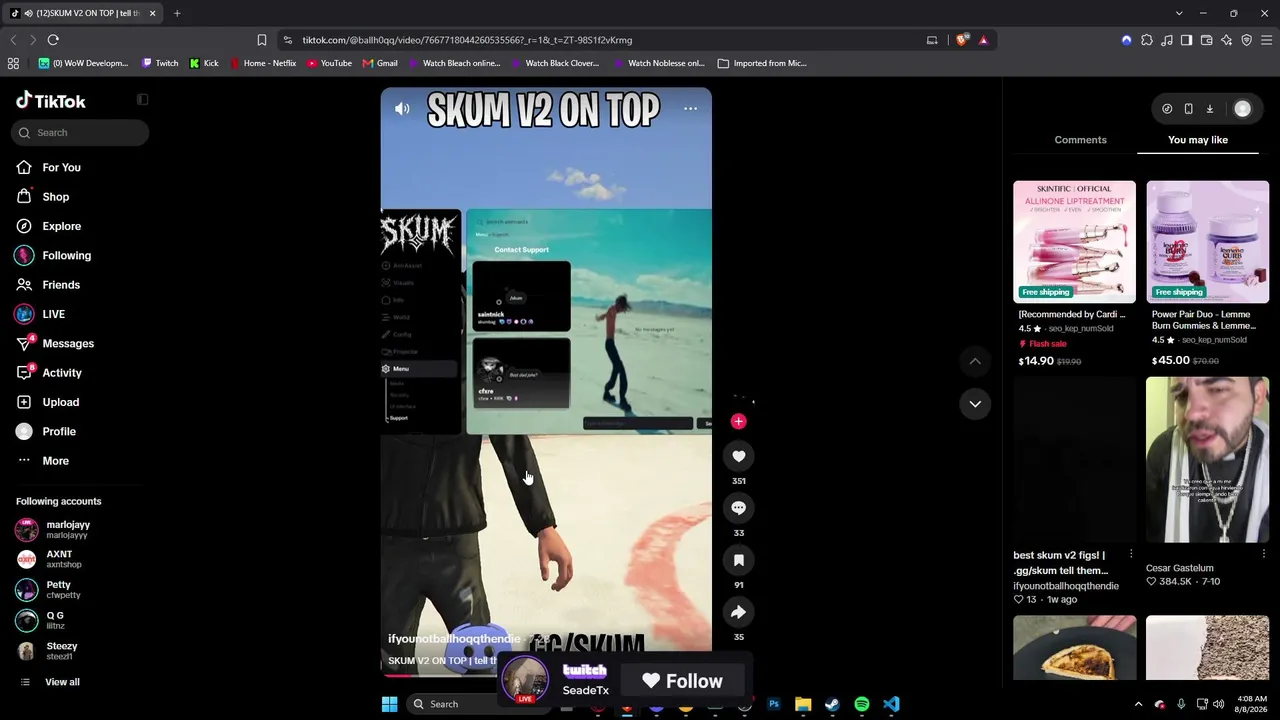
Task: Open the browser extensions puzzle icon
Action: coord(1147,40)
